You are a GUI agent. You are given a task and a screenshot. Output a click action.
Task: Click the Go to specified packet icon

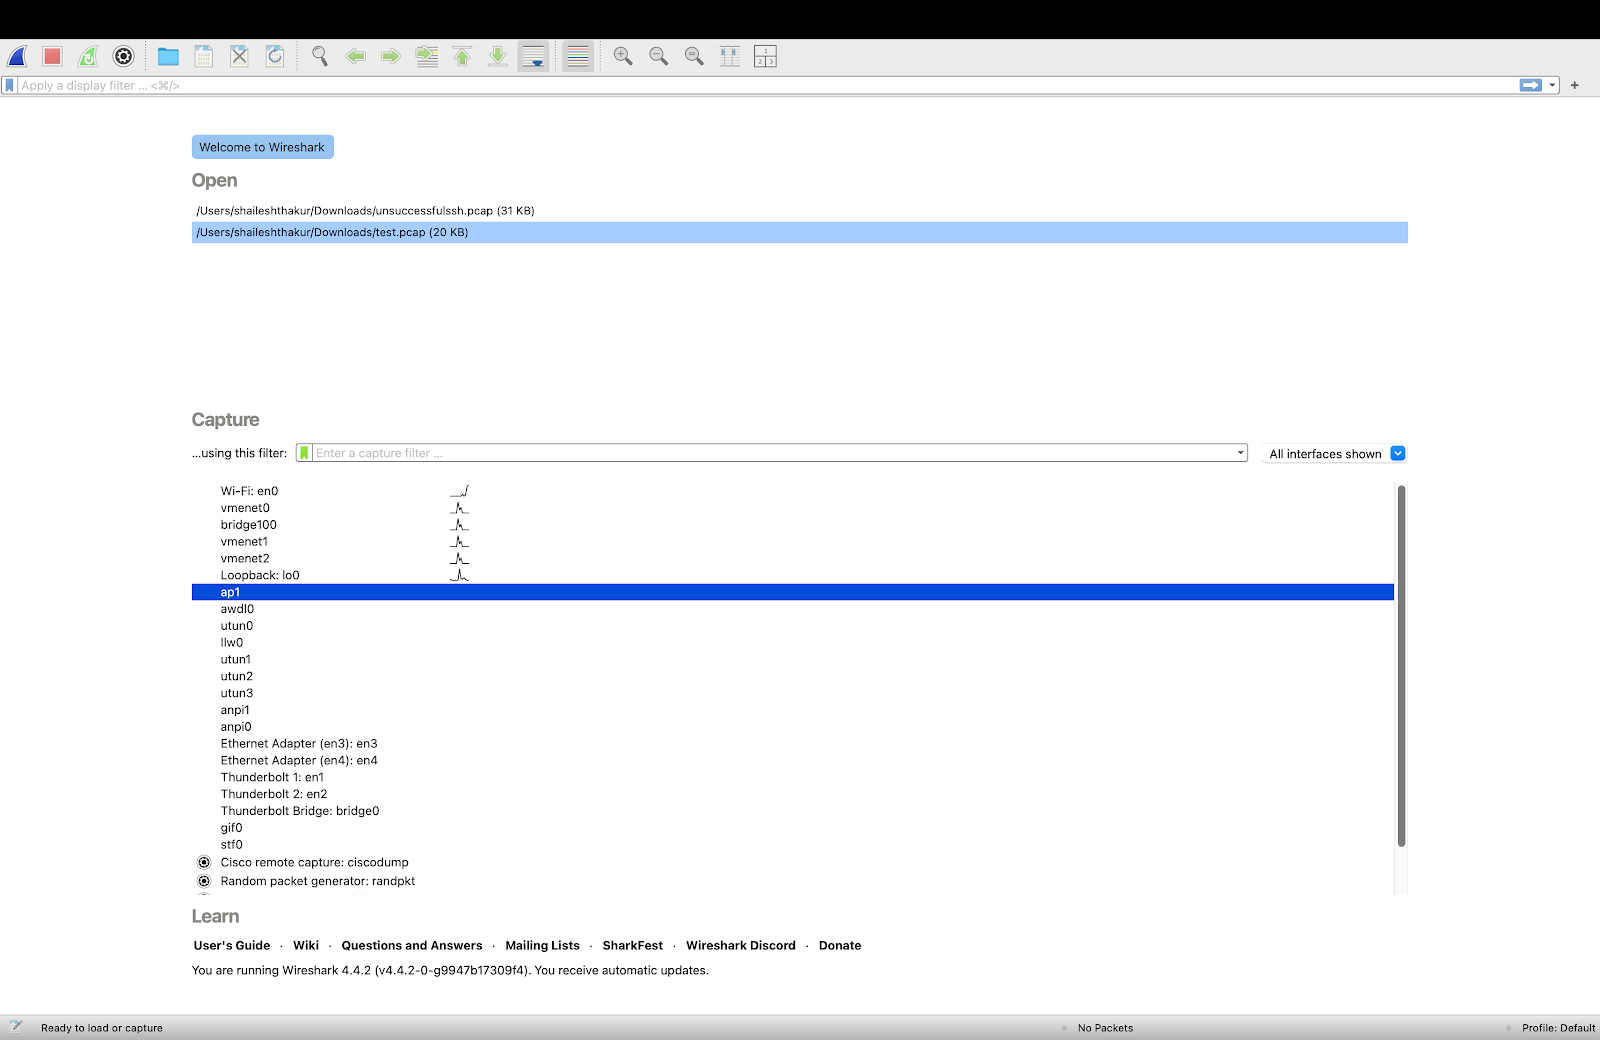pyautogui.click(x=427, y=57)
